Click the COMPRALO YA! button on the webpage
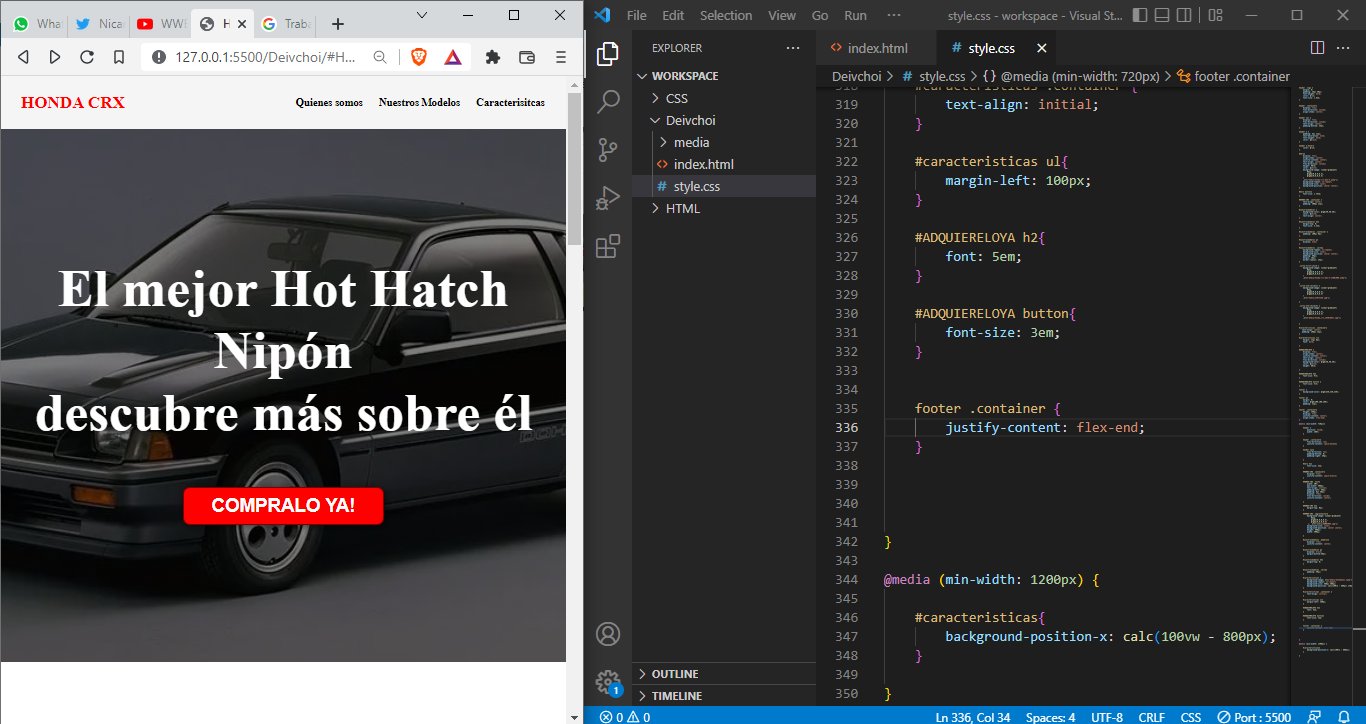This screenshot has height=724, width=1366. (x=283, y=506)
